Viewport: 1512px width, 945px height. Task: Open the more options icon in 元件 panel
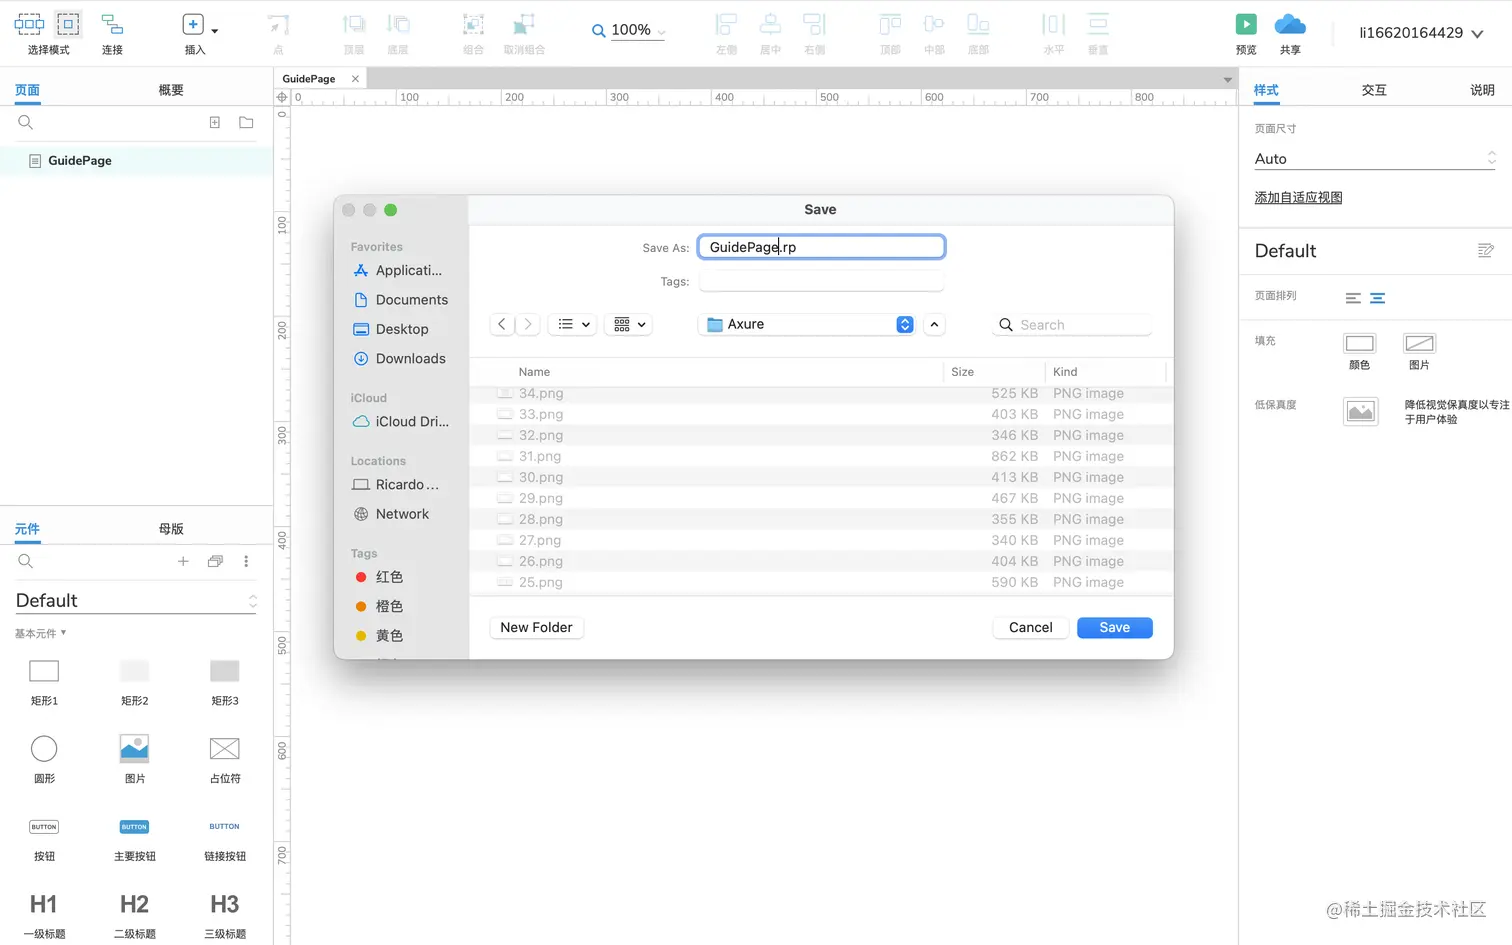[x=246, y=561]
